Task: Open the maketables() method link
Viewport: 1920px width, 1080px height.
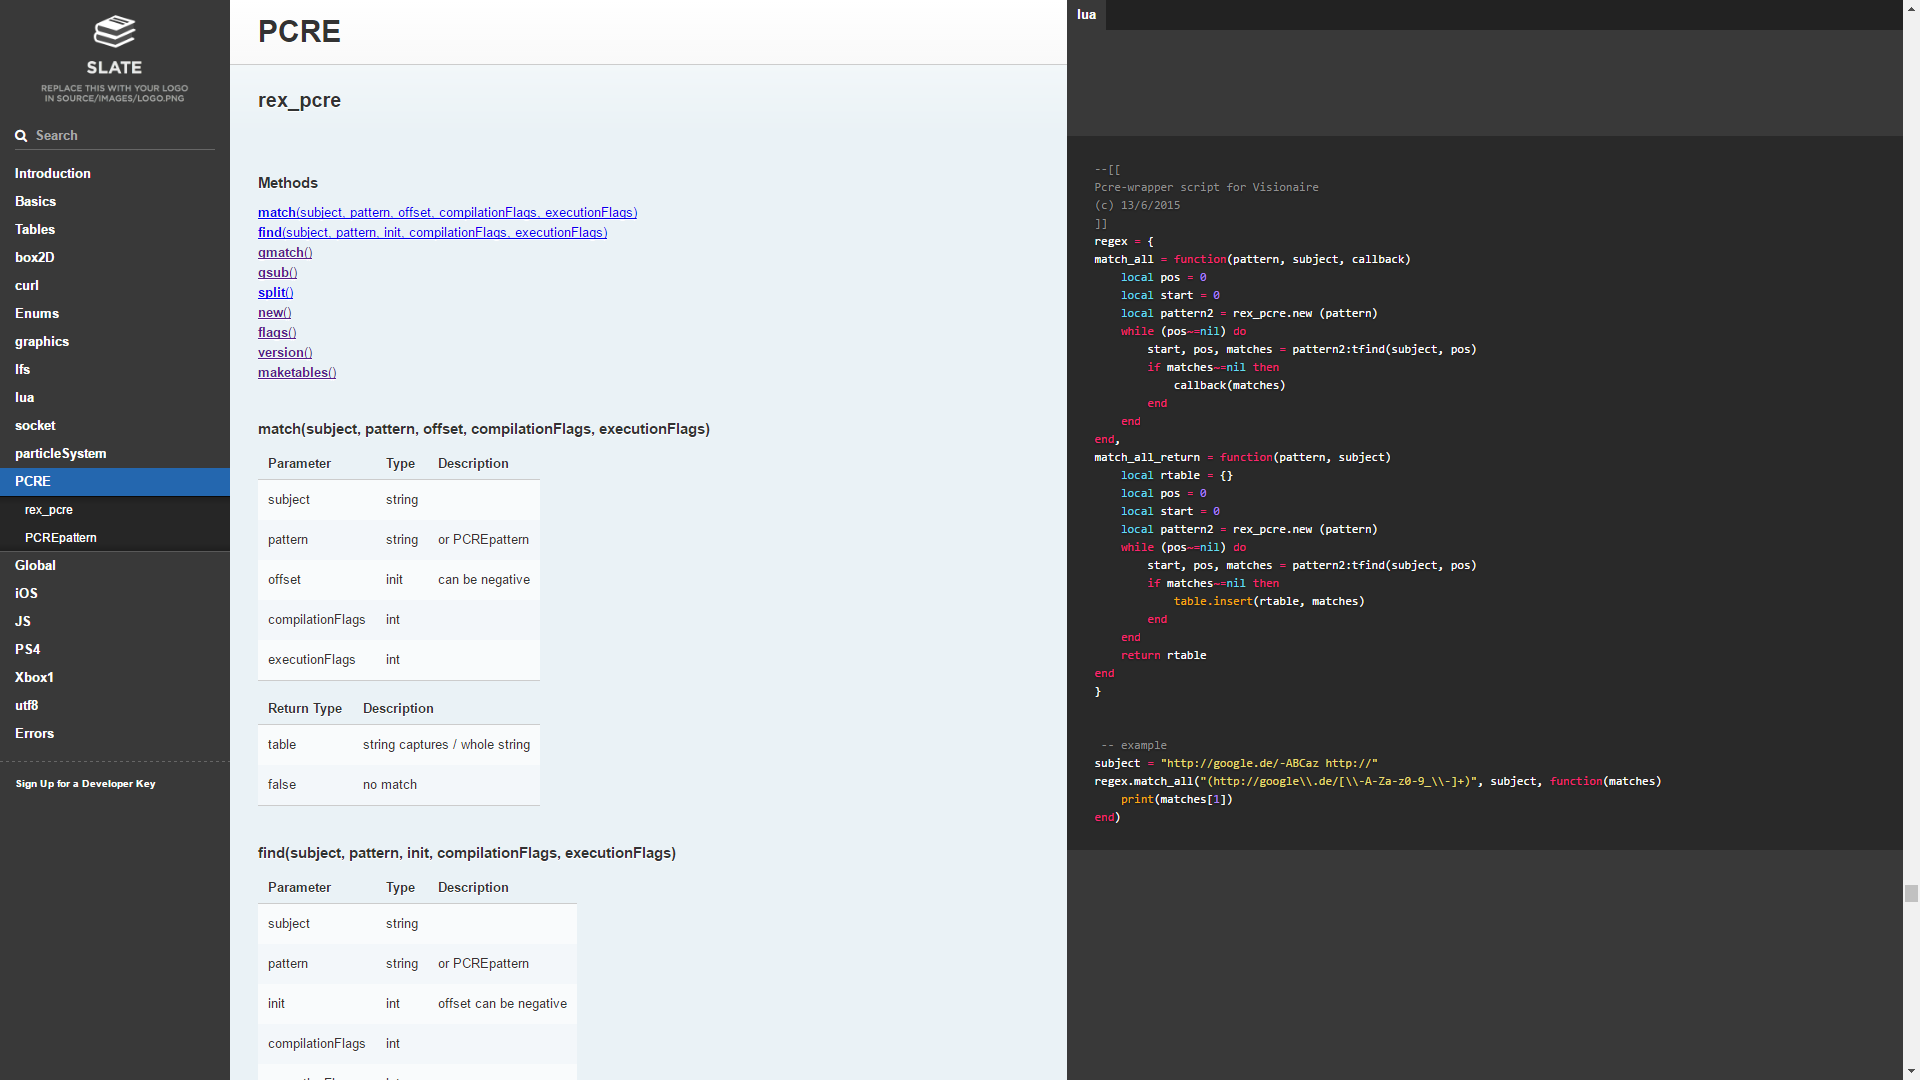Action: tap(297, 372)
